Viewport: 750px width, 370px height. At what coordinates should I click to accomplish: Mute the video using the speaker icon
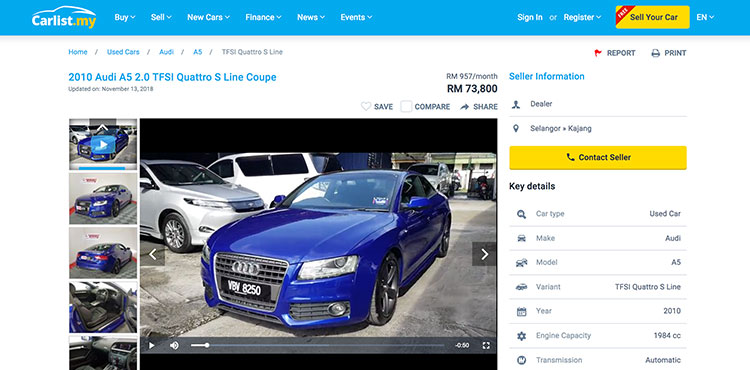click(x=174, y=345)
